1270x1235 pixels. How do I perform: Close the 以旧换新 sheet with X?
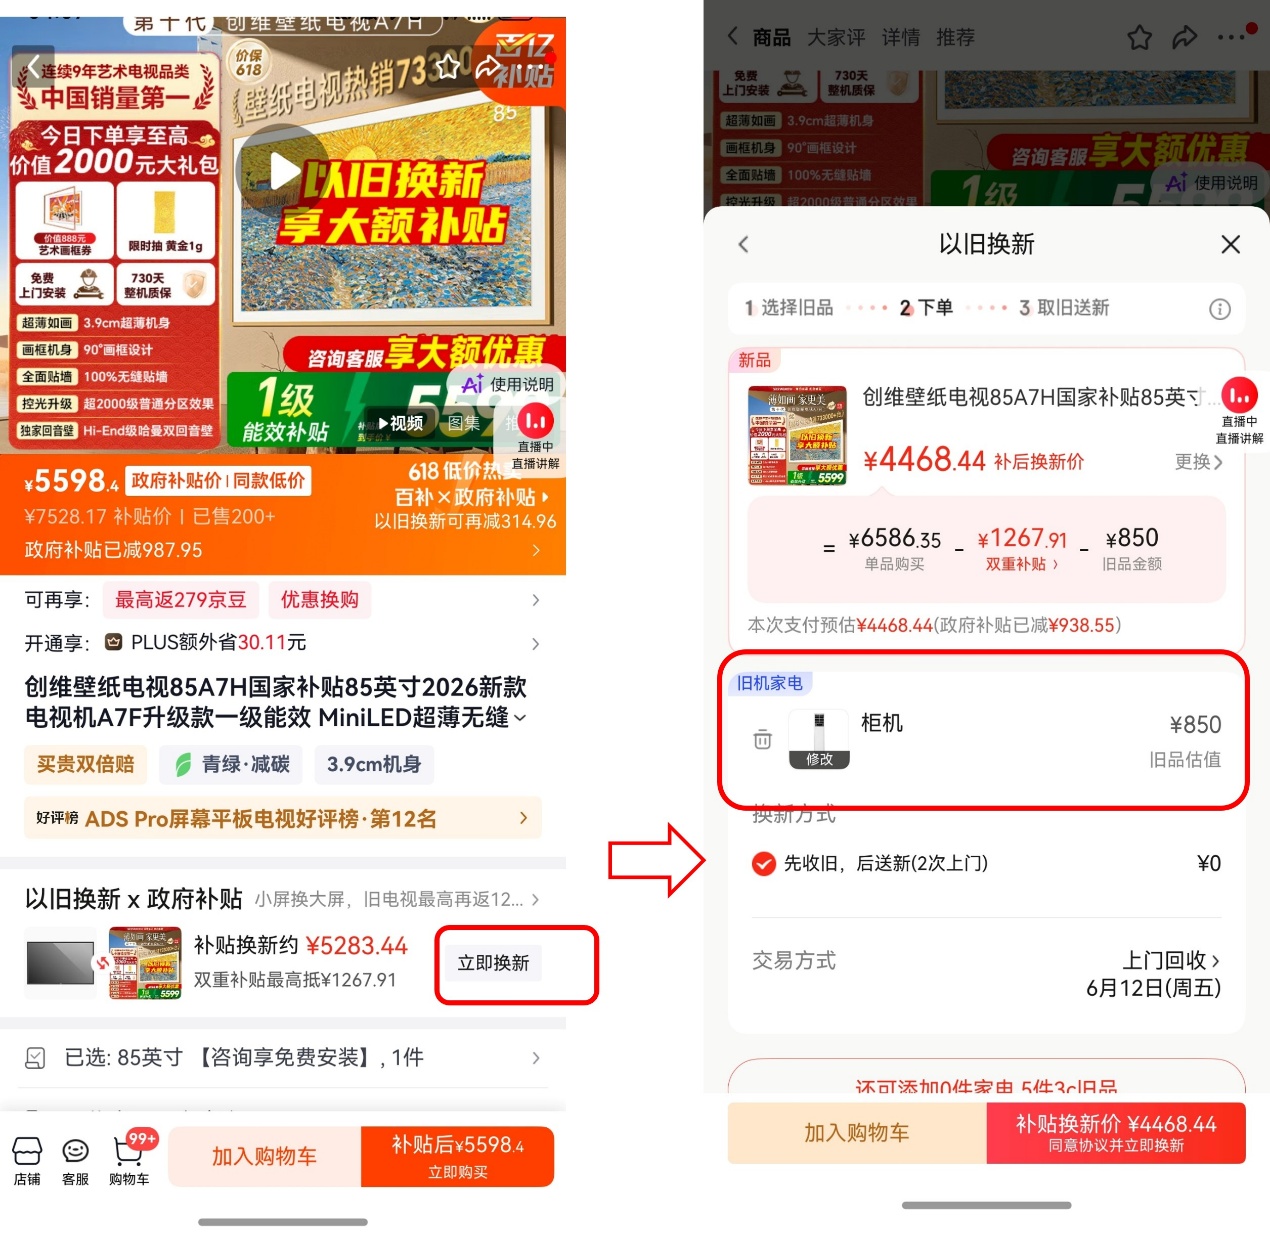click(x=1231, y=244)
